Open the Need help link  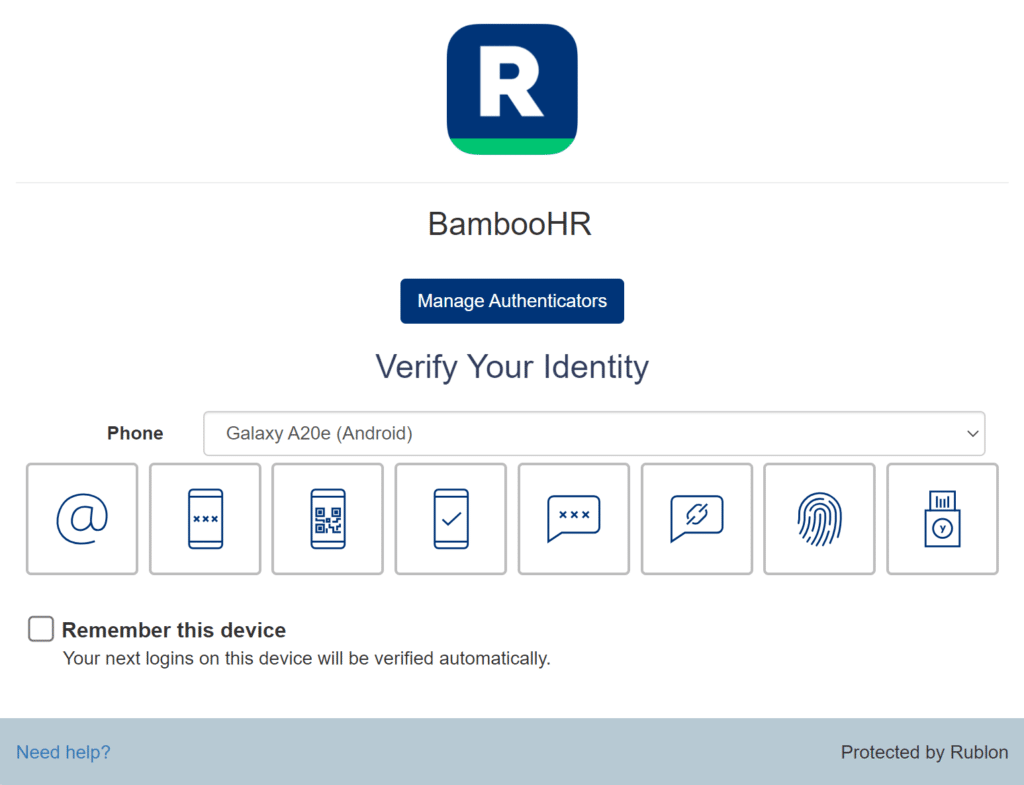63,752
